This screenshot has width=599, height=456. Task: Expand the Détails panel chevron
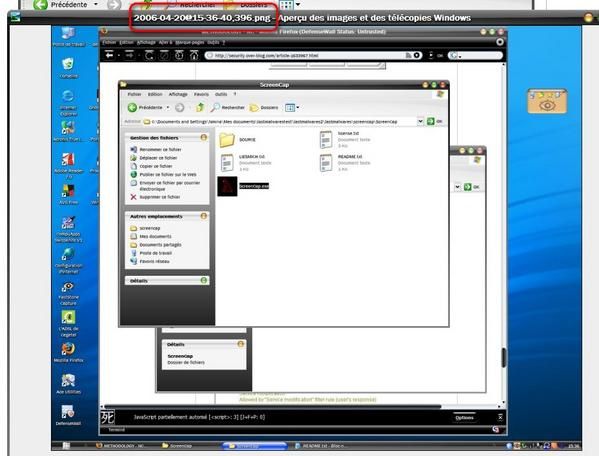click(x=204, y=280)
